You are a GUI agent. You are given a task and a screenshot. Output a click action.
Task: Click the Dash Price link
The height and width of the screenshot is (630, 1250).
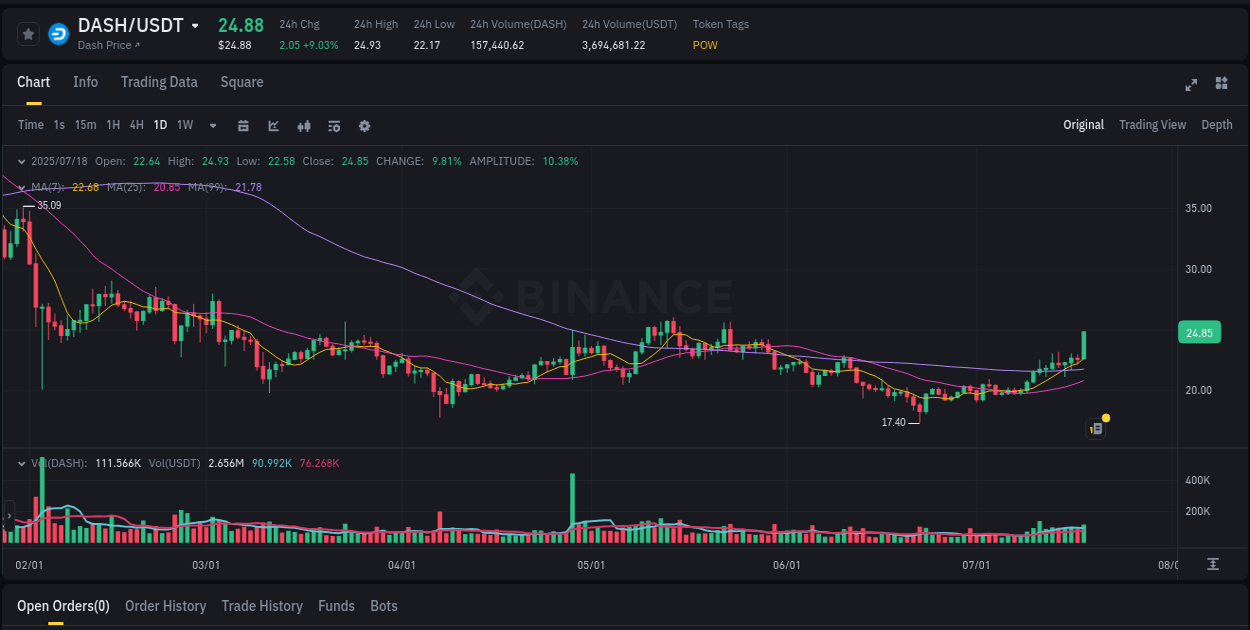click(x=107, y=45)
